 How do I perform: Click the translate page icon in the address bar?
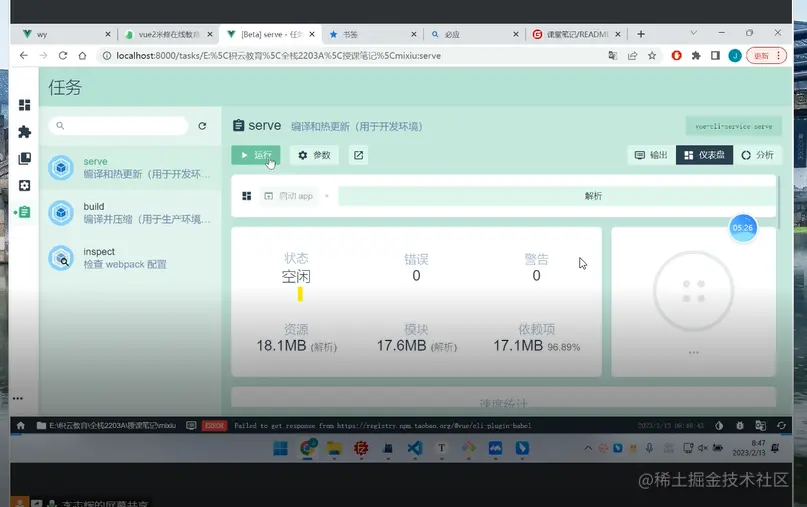pos(612,56)
